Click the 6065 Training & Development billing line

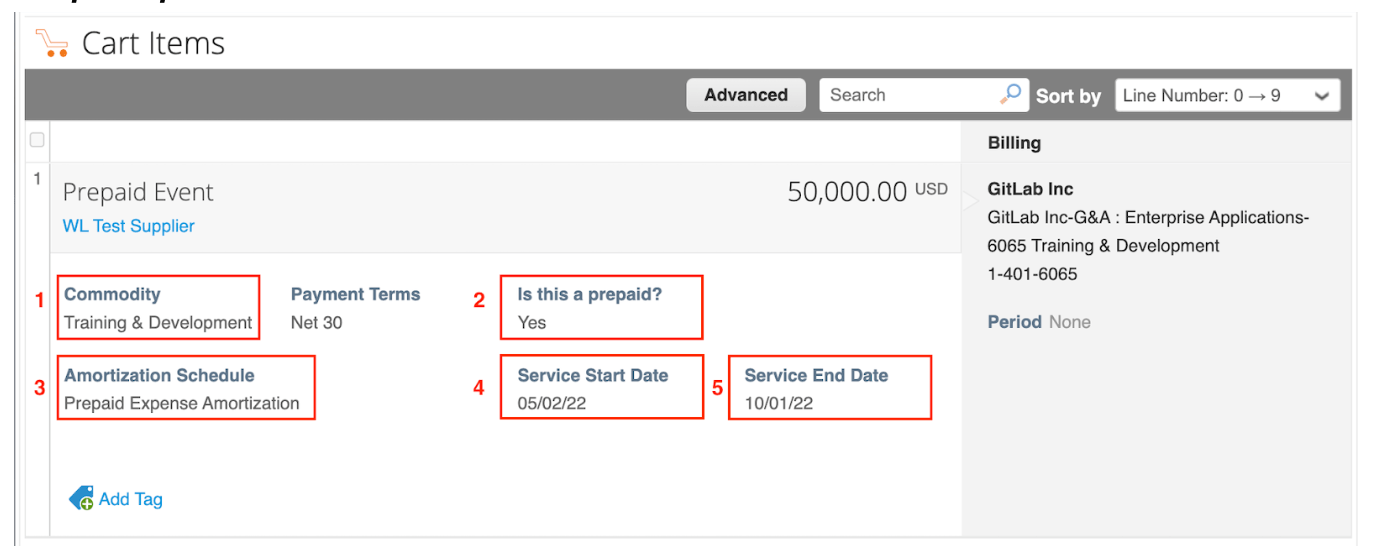click(x=1104, y=246)
